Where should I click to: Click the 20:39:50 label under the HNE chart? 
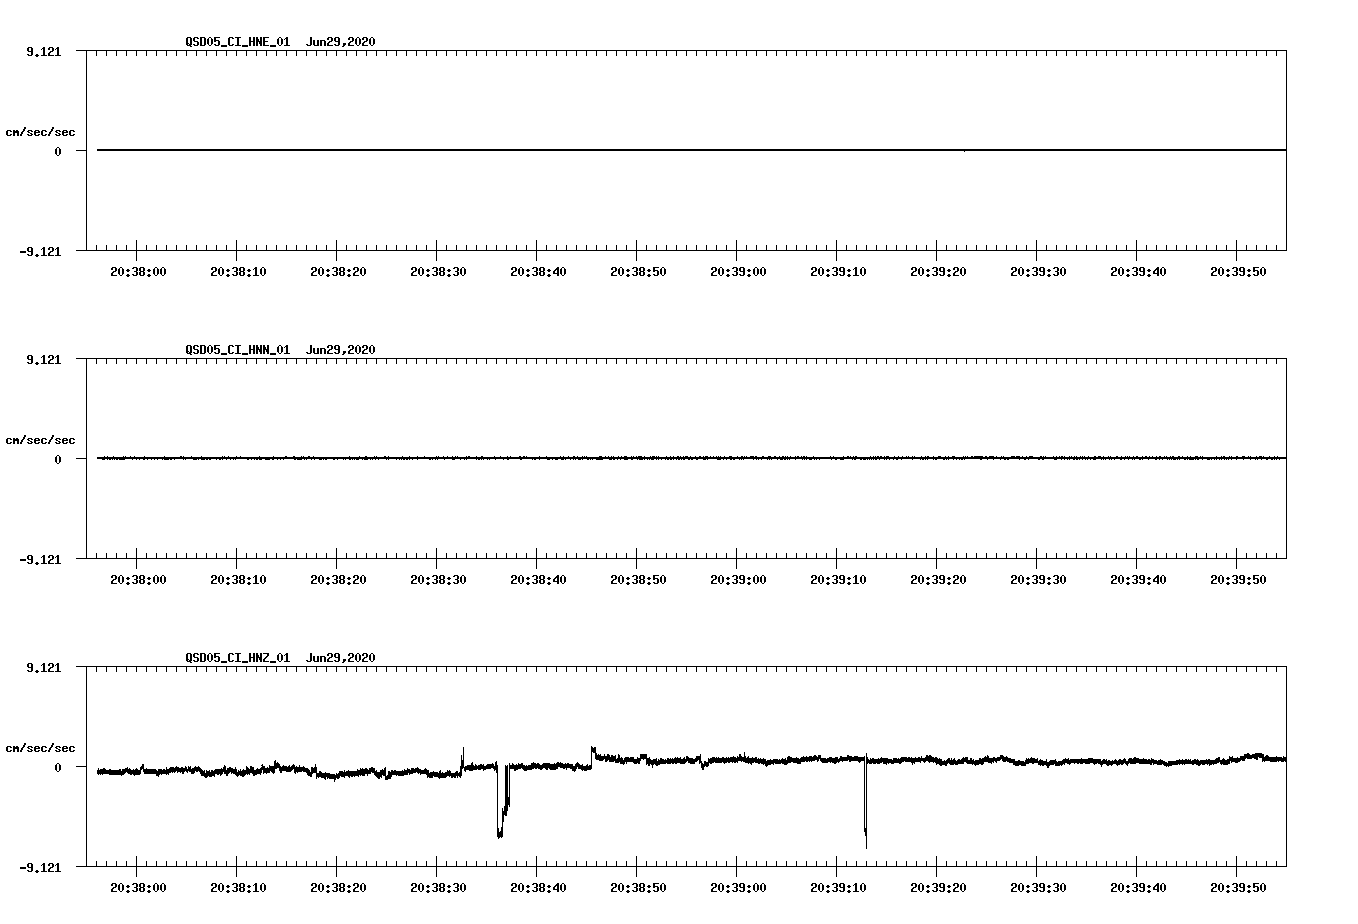tap(1238, 272)
